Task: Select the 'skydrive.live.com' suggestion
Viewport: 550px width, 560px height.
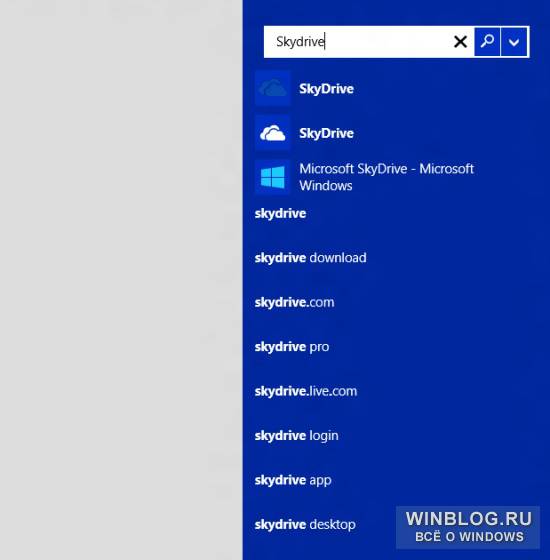Action: 306,391
